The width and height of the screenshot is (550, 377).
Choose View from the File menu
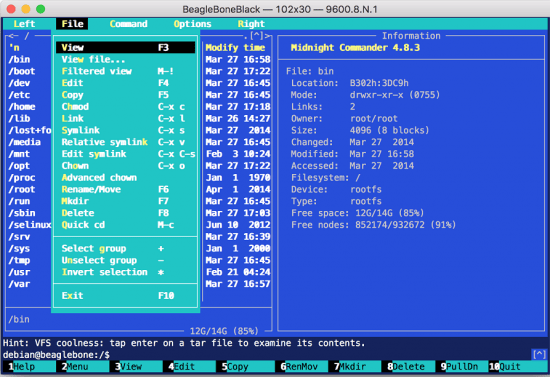125,47
